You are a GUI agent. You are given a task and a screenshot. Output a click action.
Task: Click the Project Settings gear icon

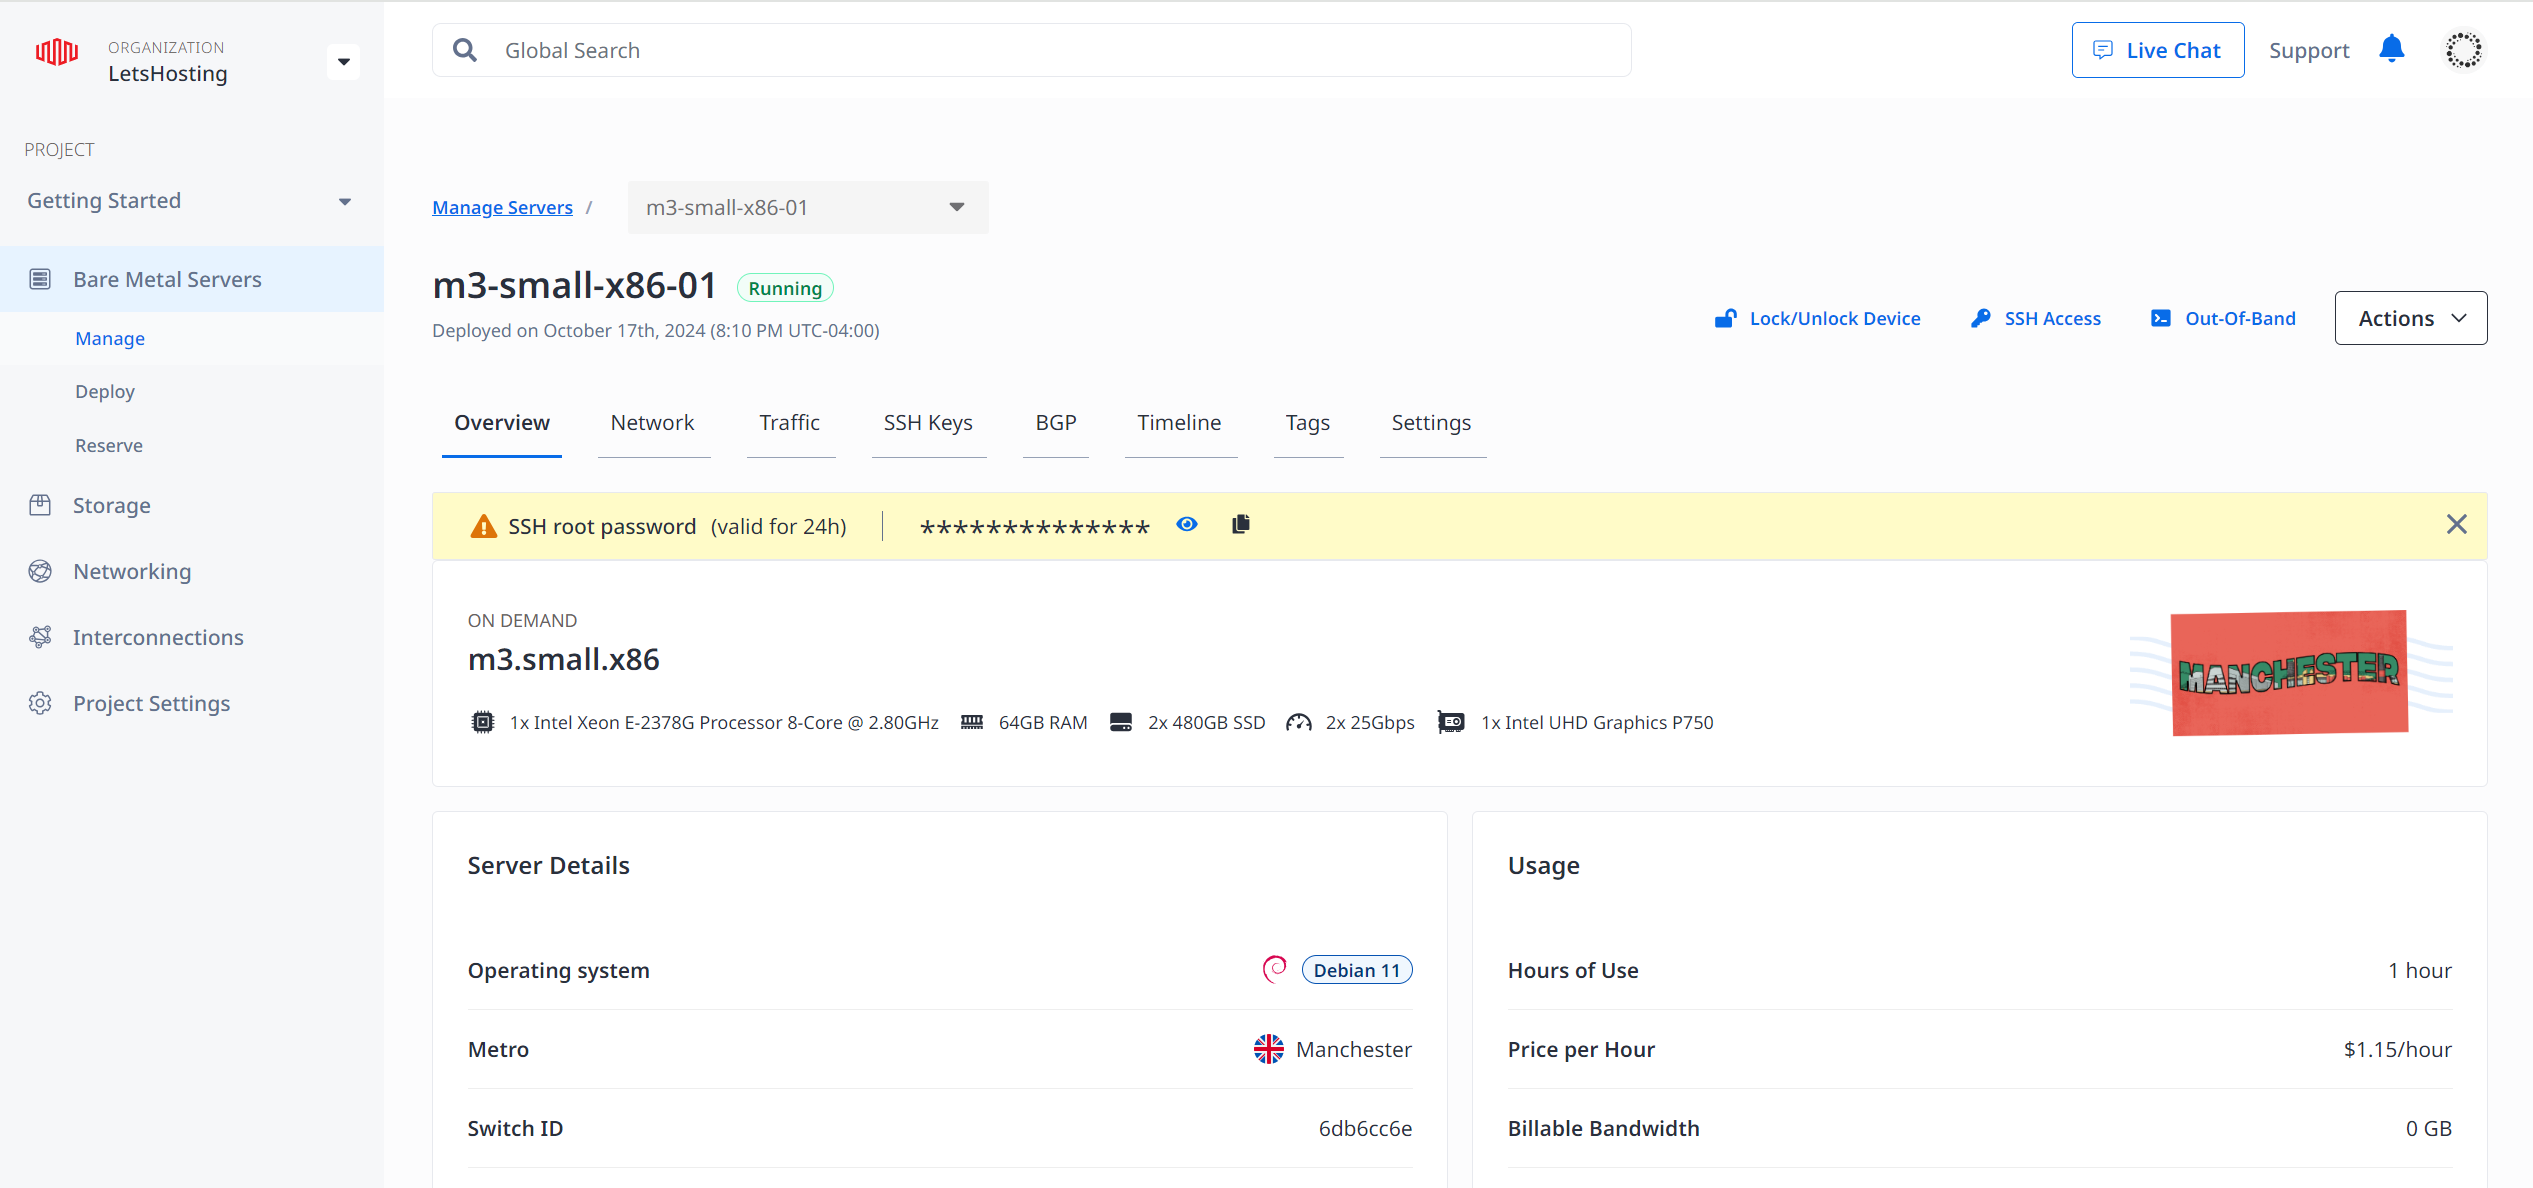pyautogui.click(x=40, y=703)
